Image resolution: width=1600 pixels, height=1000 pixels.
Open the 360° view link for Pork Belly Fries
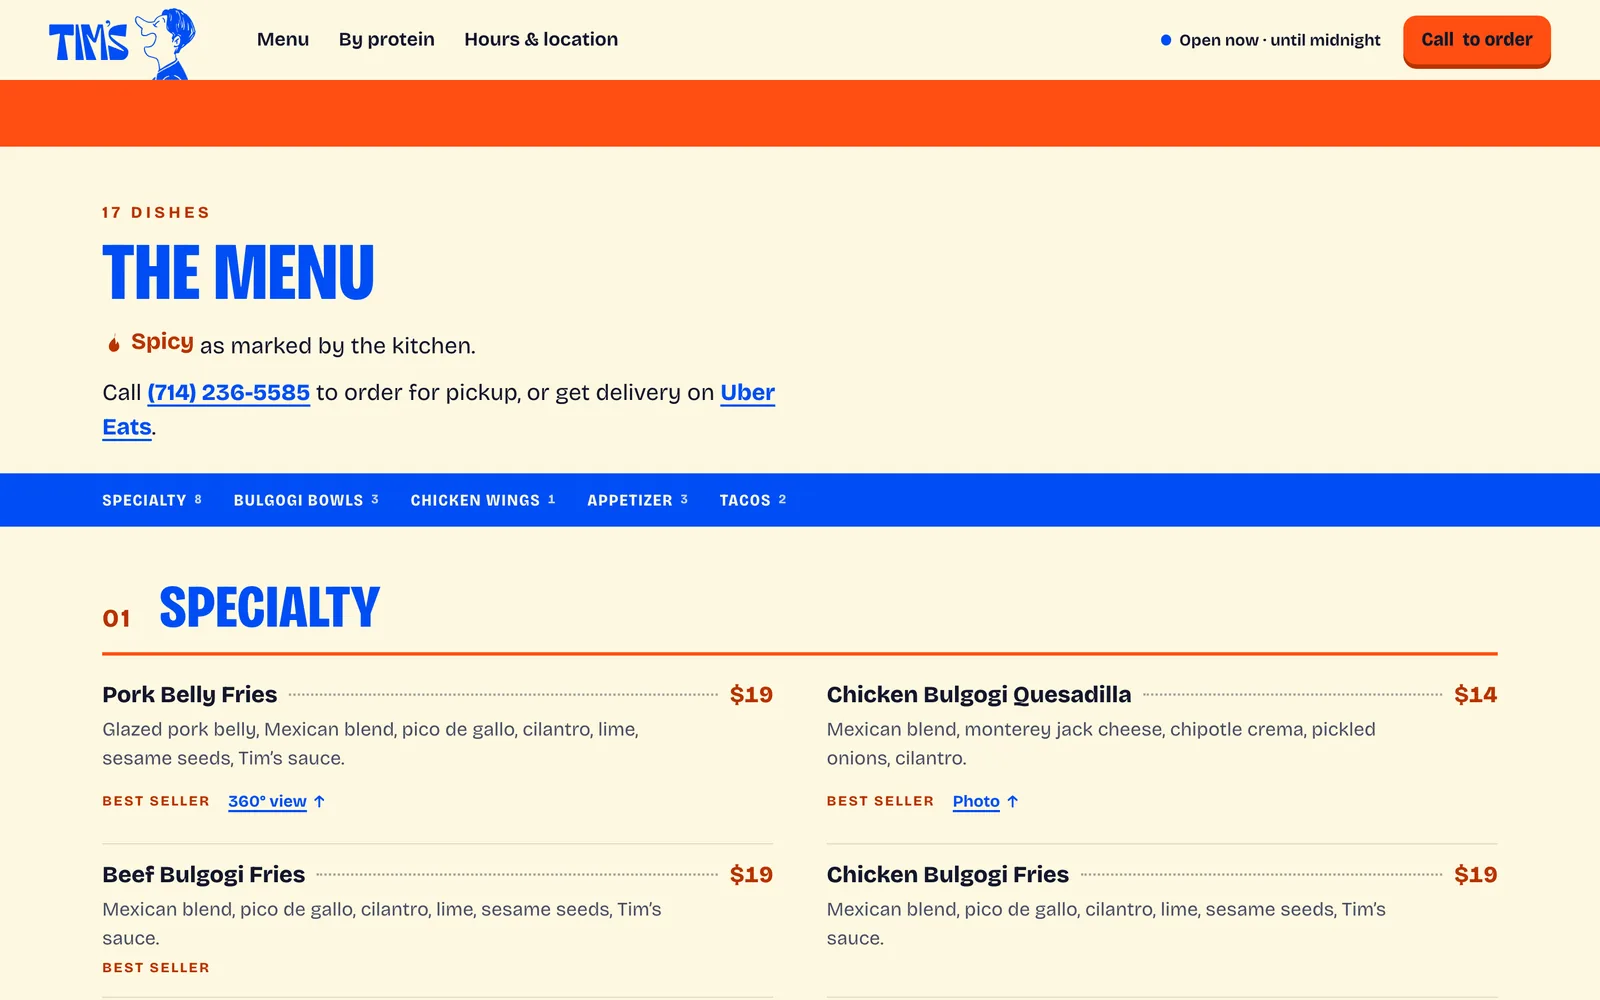(276, 801)
